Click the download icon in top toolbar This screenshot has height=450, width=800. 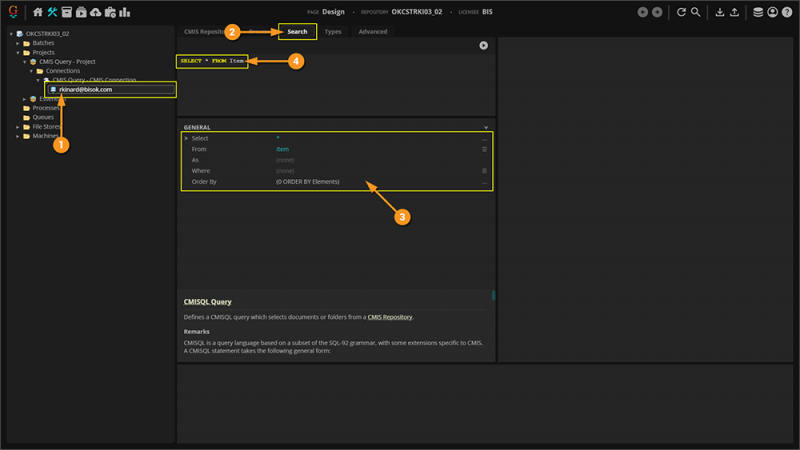[719, 12]
